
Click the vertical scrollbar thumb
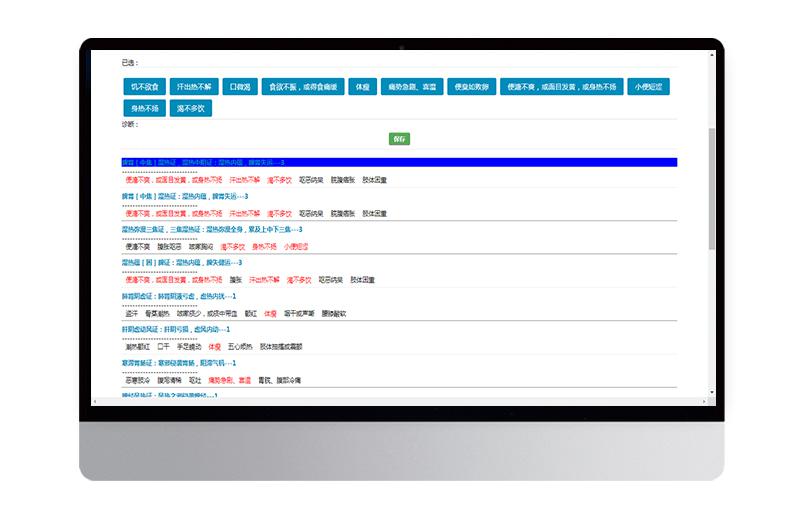(x=712, y=189)
